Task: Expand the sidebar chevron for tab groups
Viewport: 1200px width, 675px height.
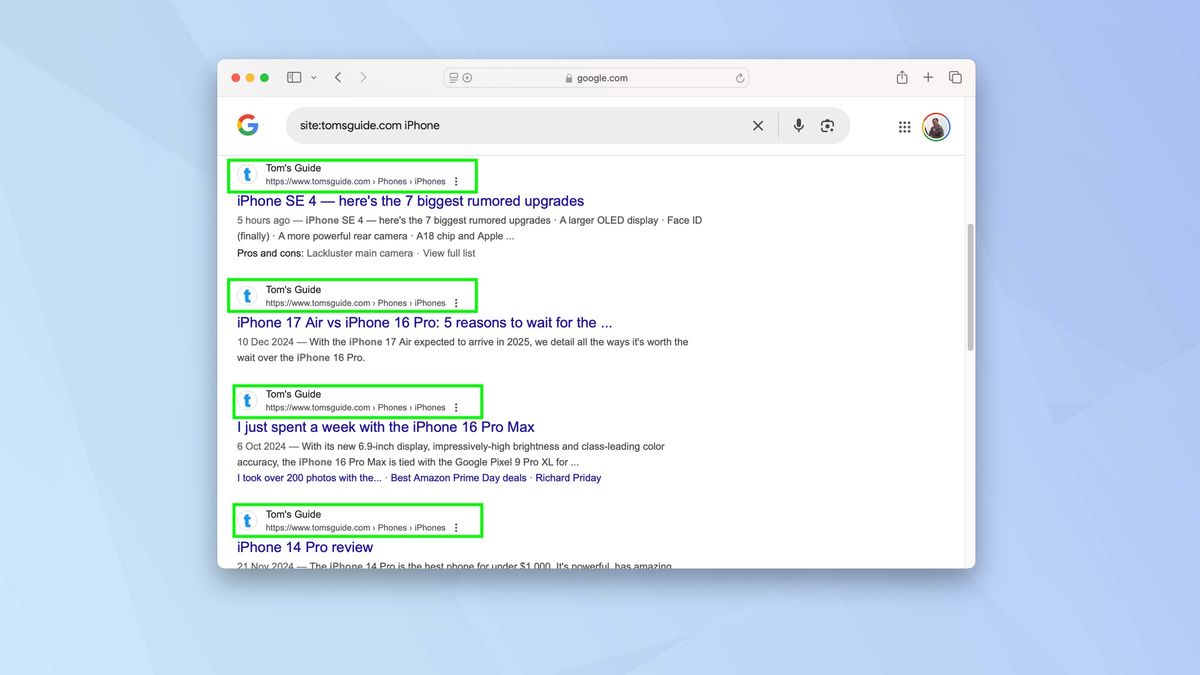Action: (313, 77)
